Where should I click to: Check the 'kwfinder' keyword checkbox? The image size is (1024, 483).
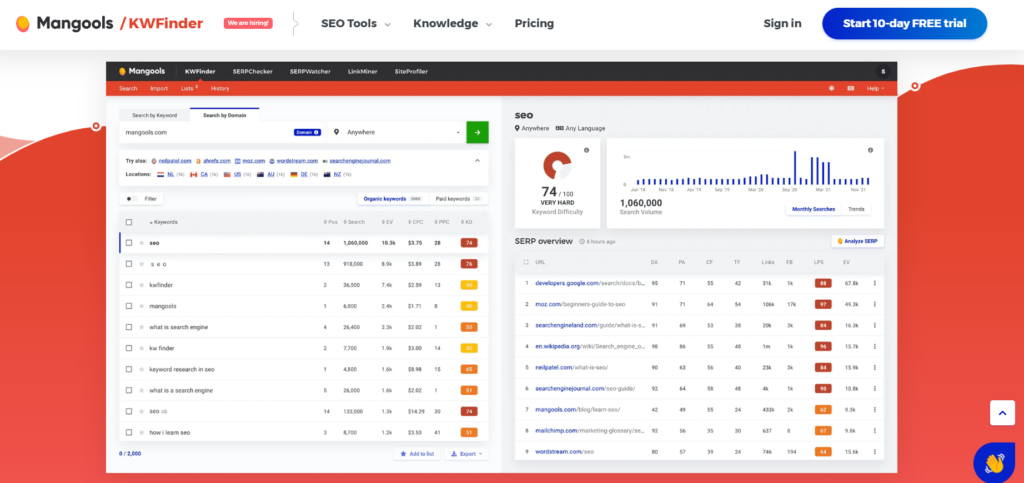click(129, 285)
